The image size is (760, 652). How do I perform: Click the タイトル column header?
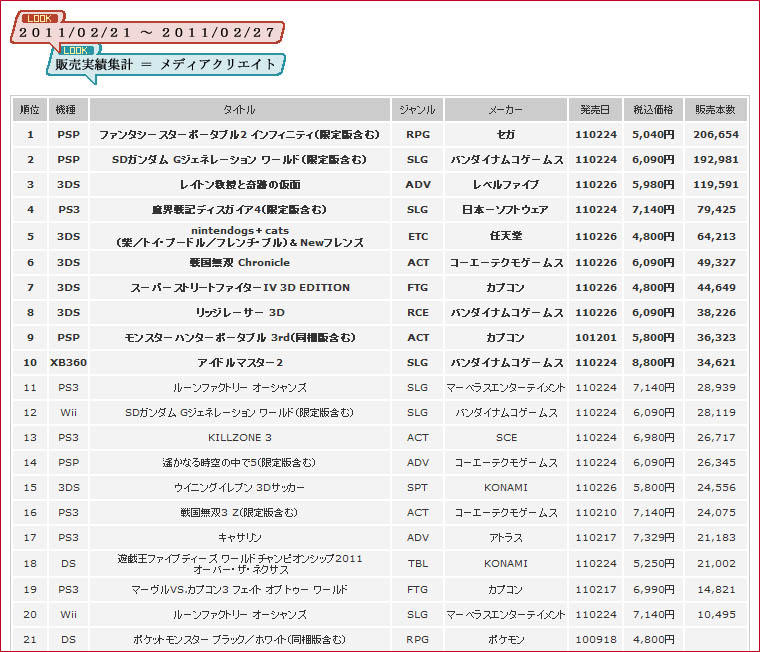point(239,110)
